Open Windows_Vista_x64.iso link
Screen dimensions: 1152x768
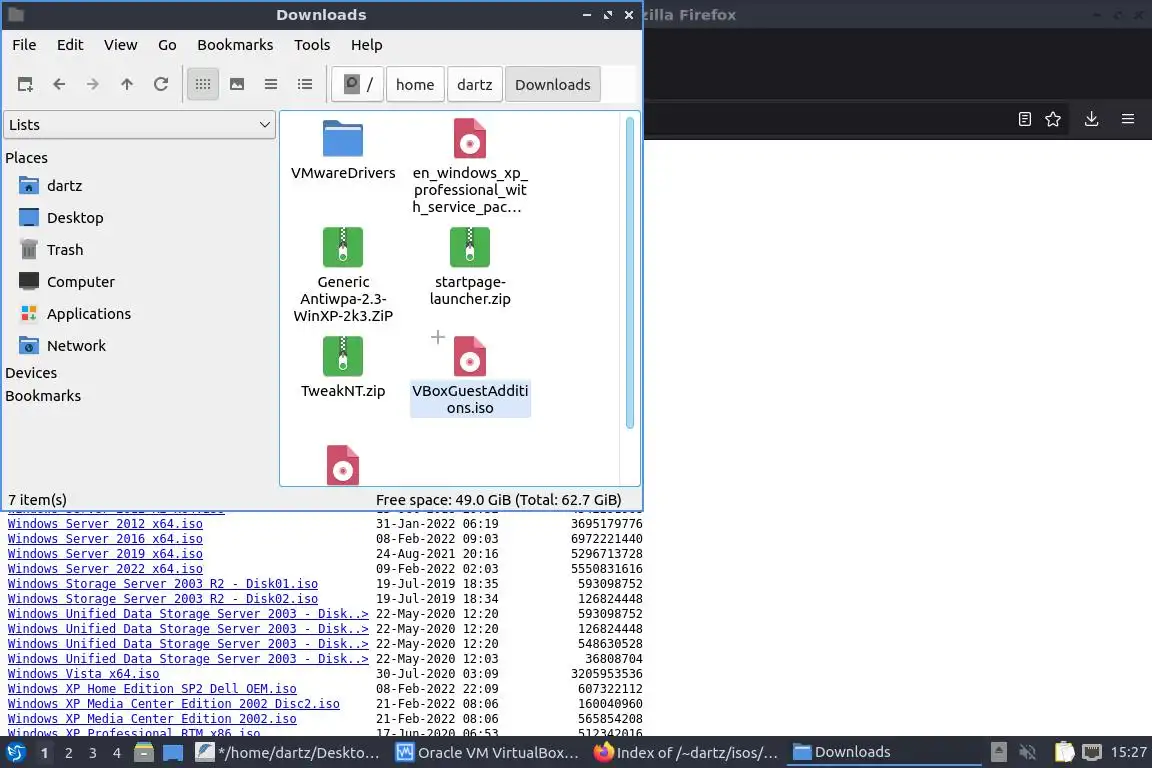[x=83, y=674]
